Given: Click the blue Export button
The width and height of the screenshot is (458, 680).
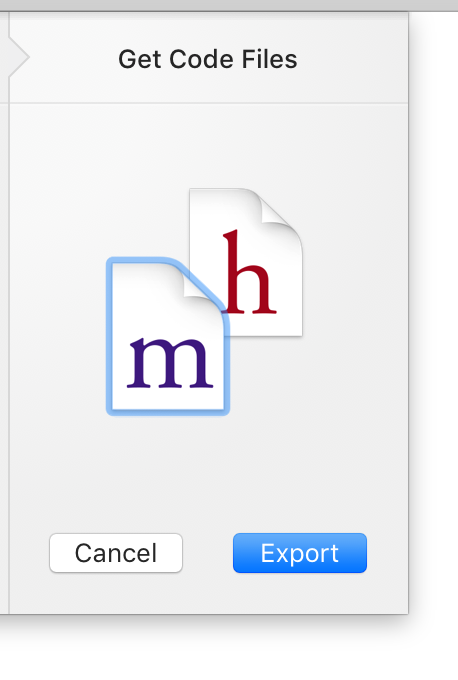Looking at the screenshot, I should point(300,553).
